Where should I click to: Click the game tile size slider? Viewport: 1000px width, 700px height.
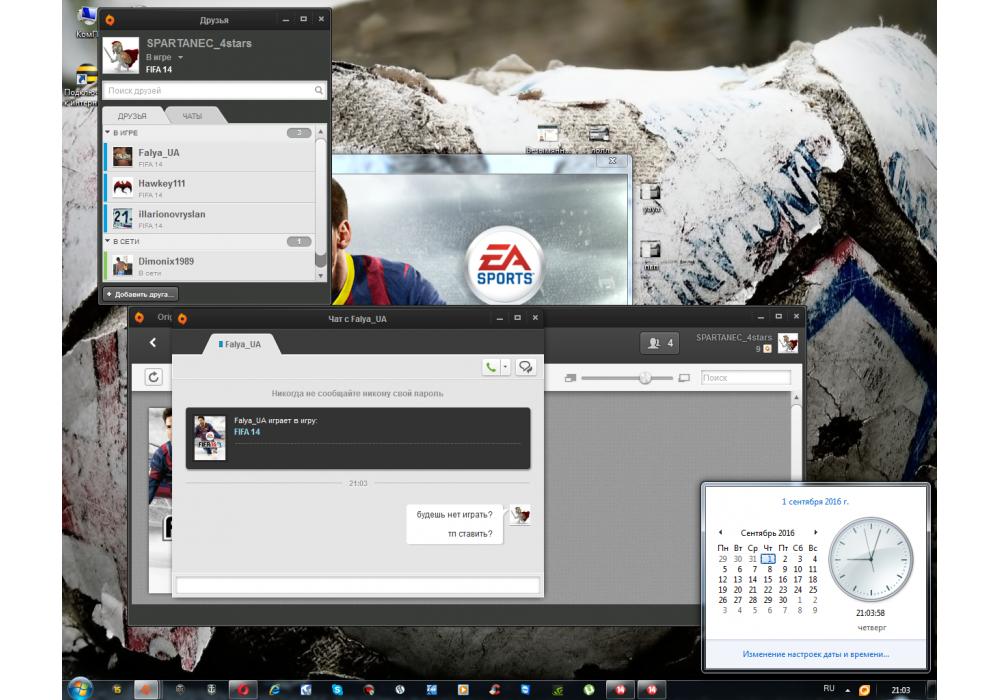click(645, 378)
